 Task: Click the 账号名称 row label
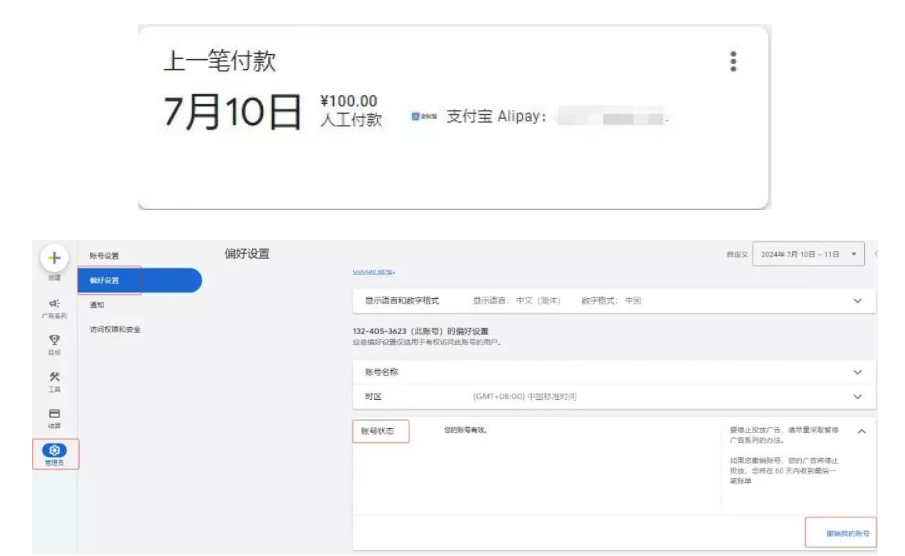(x=381, y=372)
